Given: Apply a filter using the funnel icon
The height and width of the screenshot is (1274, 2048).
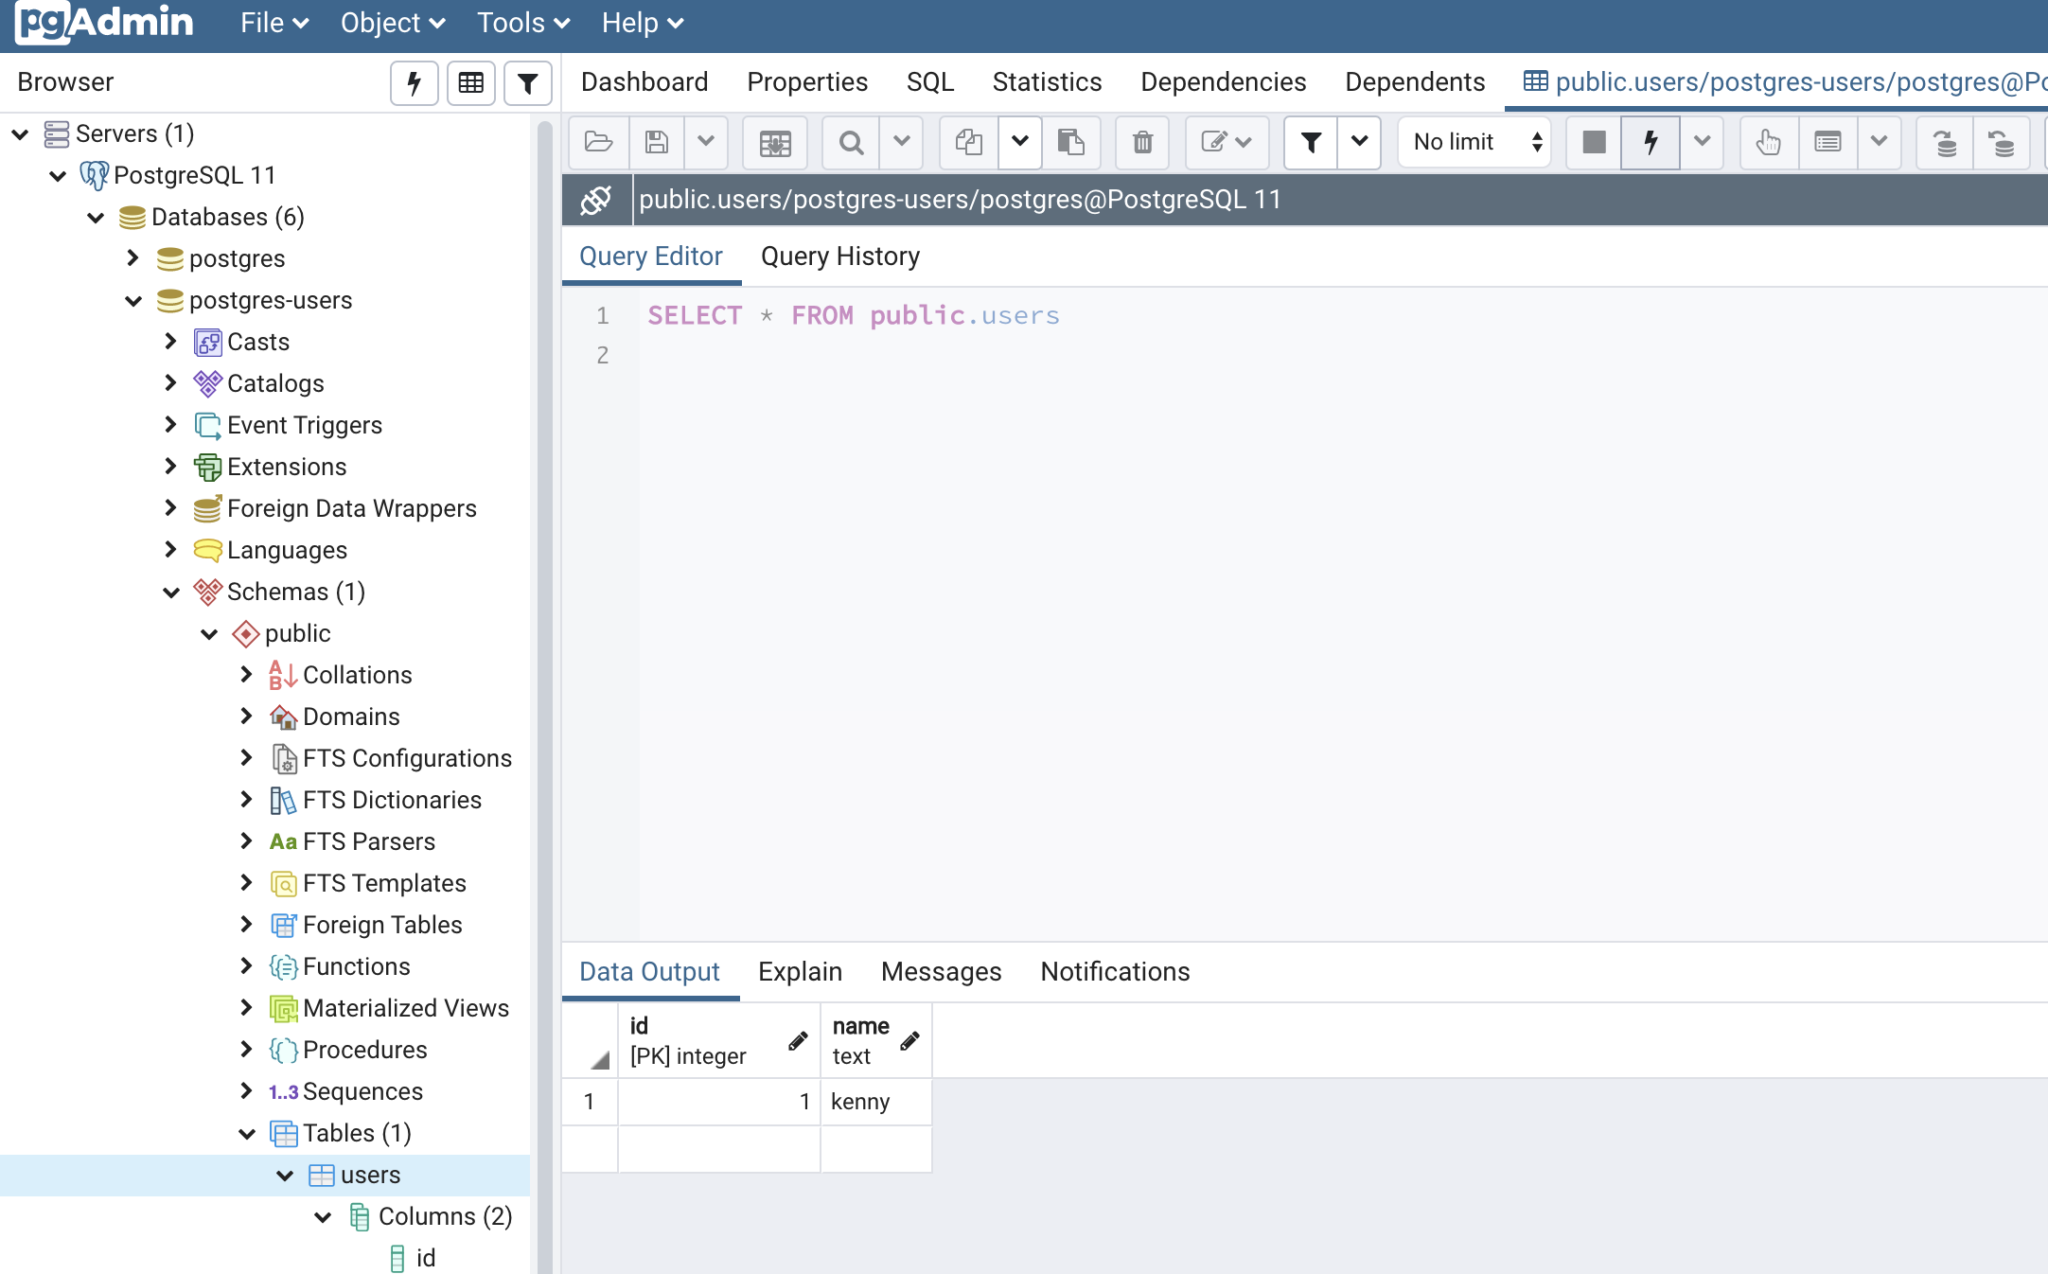Looking at the screenshot, I should coord(1311,142).
